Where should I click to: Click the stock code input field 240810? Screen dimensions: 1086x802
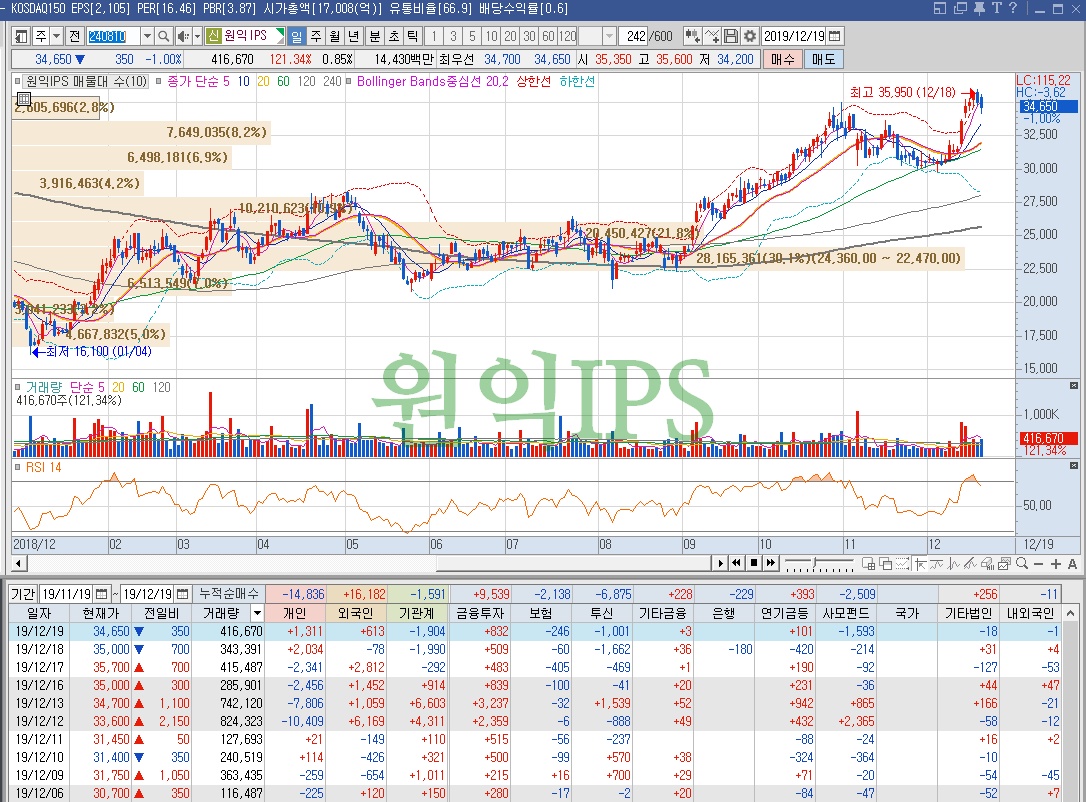coord(112,36)
